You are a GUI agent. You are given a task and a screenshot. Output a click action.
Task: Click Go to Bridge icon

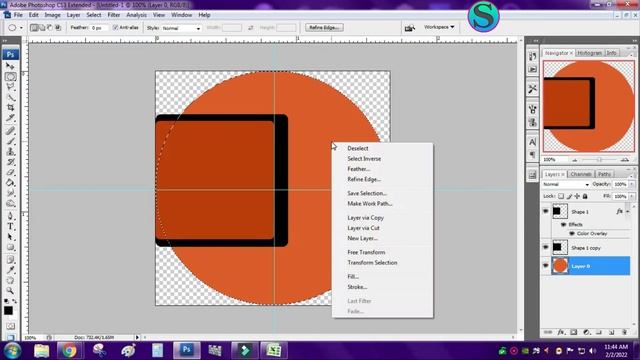tap(409, 28)
